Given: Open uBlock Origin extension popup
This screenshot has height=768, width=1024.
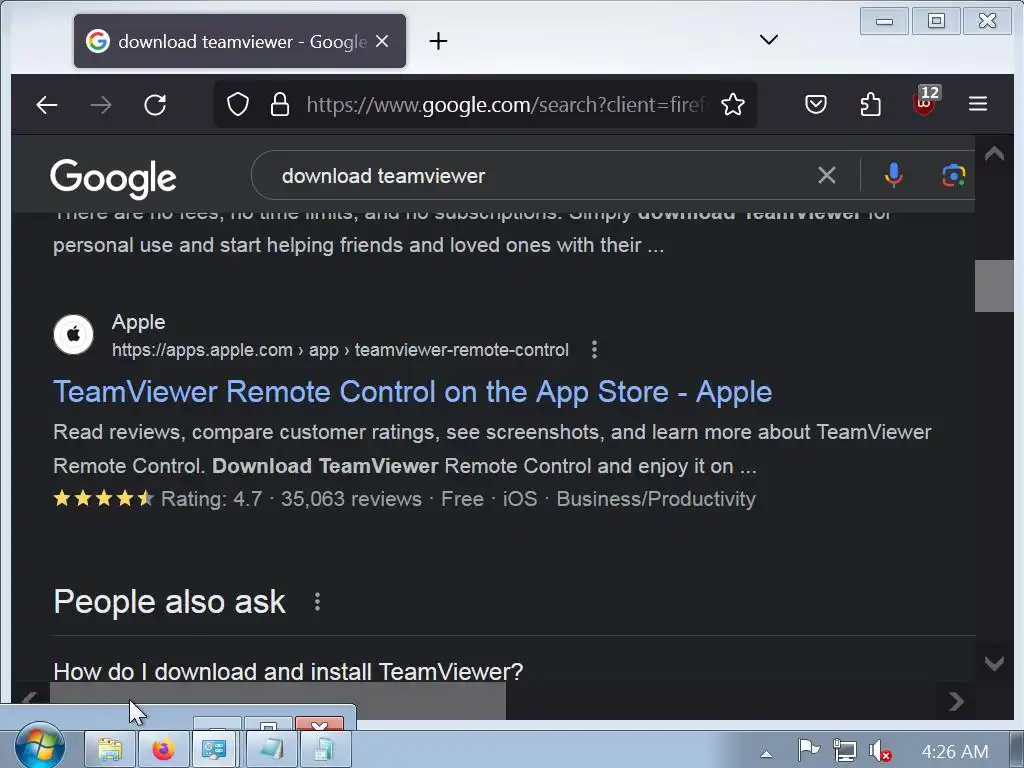Looking at the screenshot, I should [x=925, y=103].
